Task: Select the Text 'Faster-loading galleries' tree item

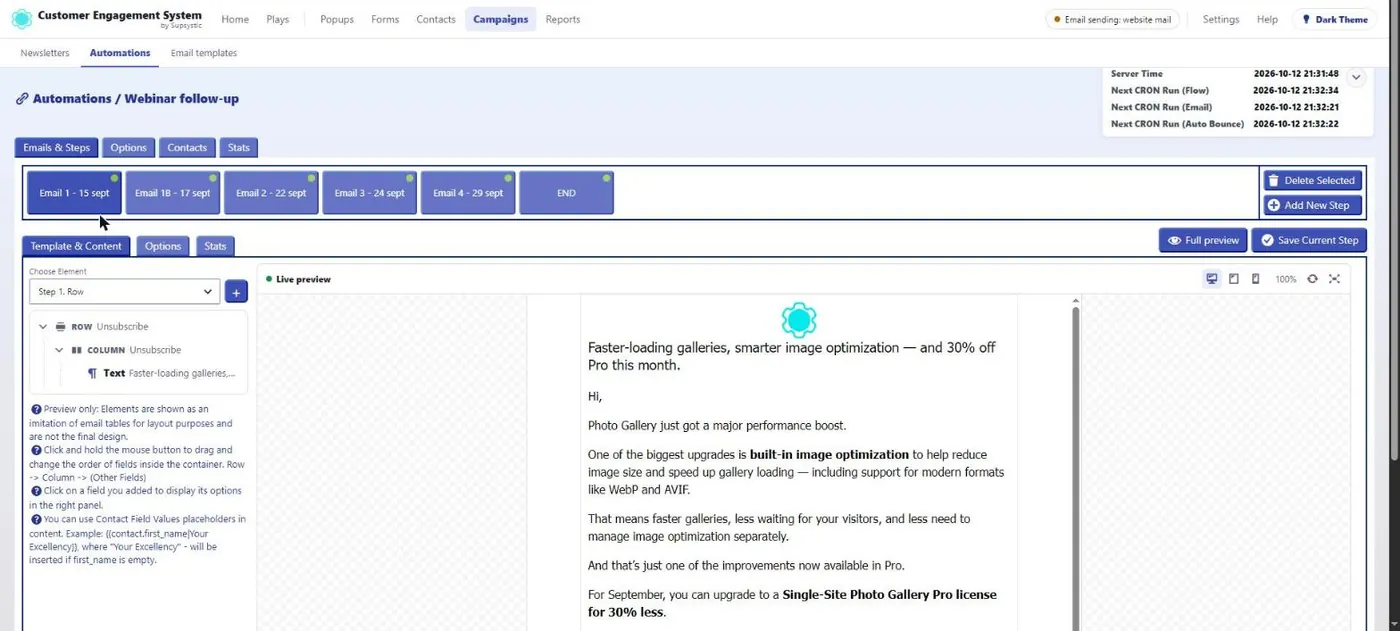Action: (x=162, y=373)
